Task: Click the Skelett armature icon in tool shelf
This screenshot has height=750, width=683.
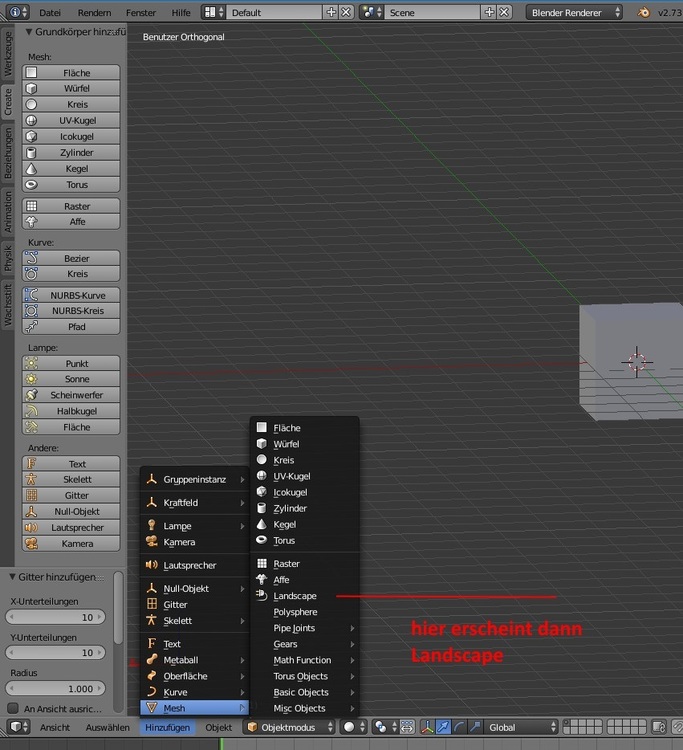Action: coord(32,480)
